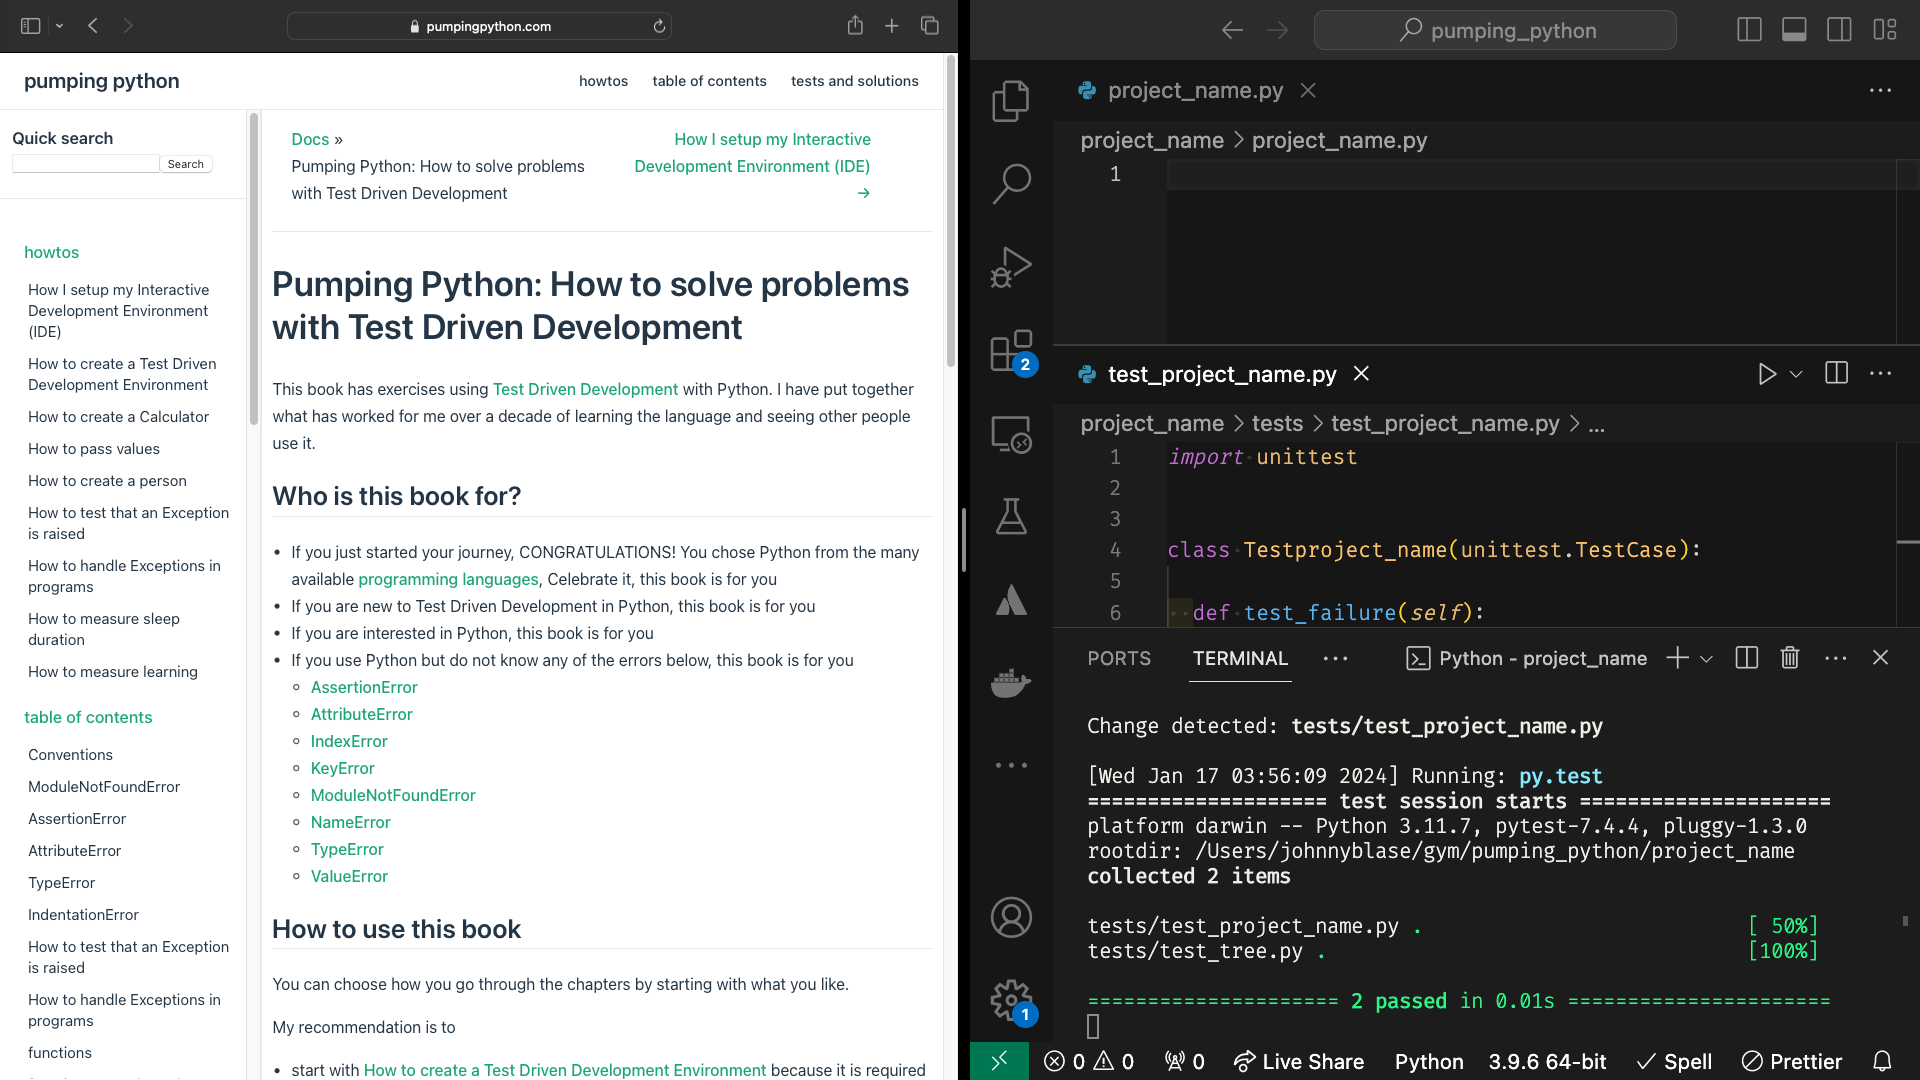This screenshot has width=1920, height=1080.
Task: Share the Safari page
Action: pyautogui.click(x=855, y=25)
